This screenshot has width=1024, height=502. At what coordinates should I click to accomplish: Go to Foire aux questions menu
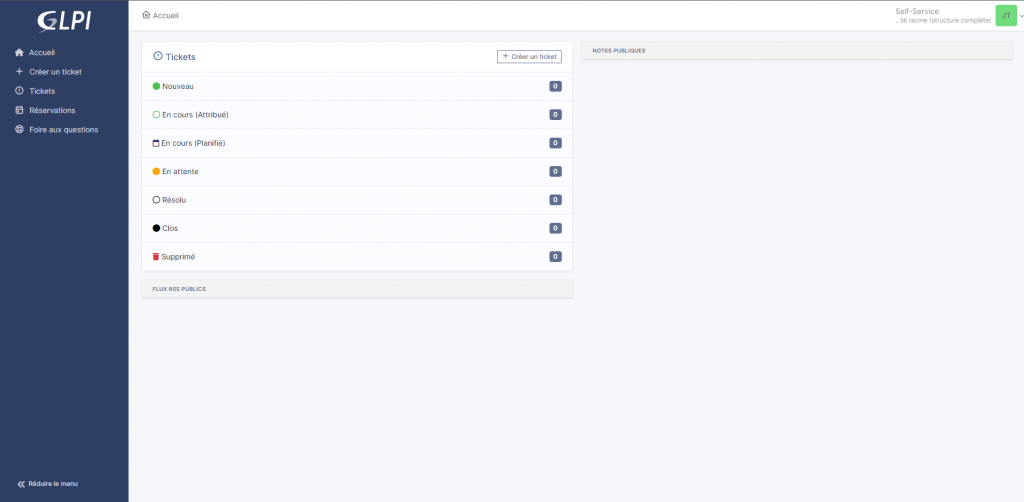coord(63,129)
